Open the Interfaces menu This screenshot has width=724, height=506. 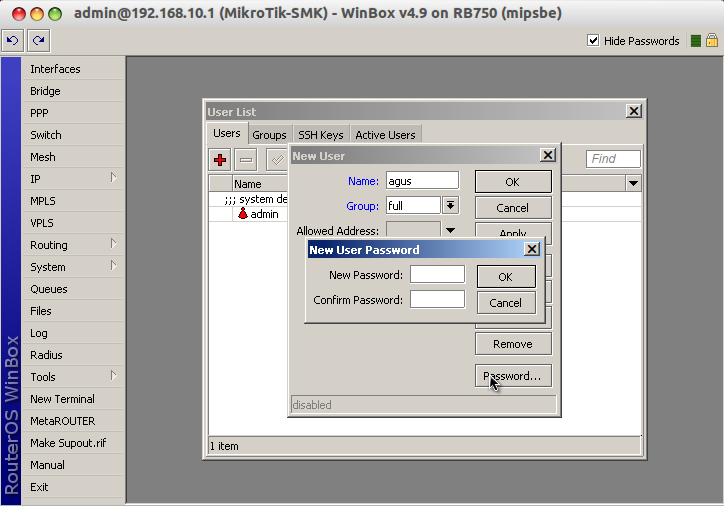(x=73, y=69)
